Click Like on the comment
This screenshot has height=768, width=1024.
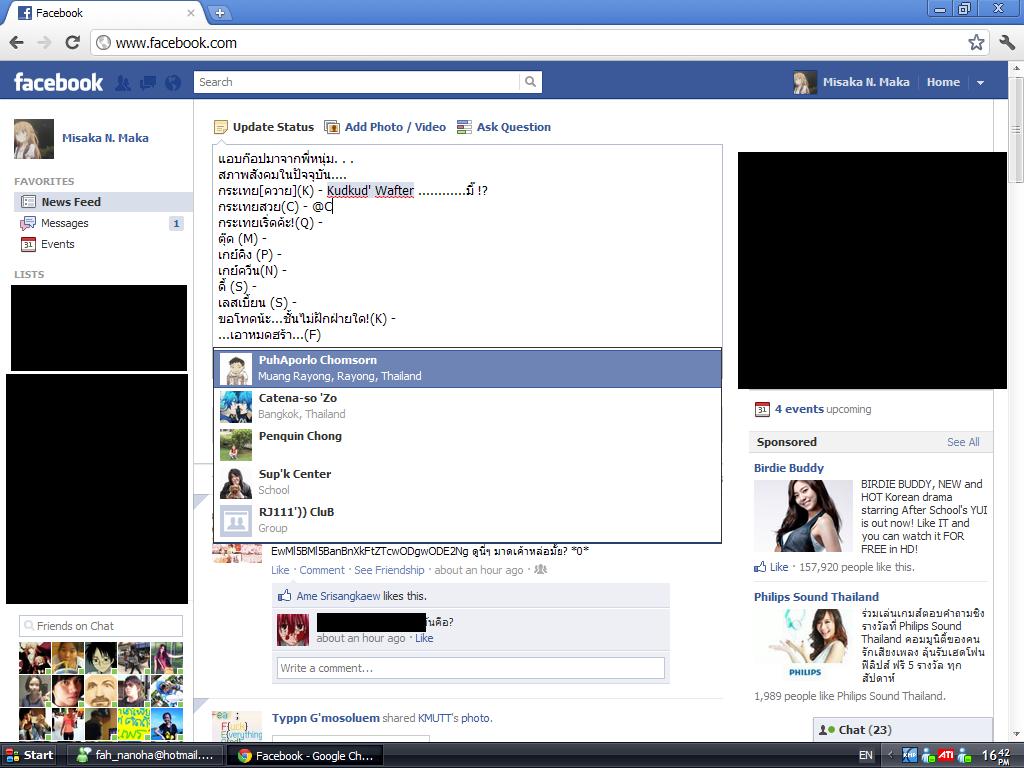coord(424,638)
